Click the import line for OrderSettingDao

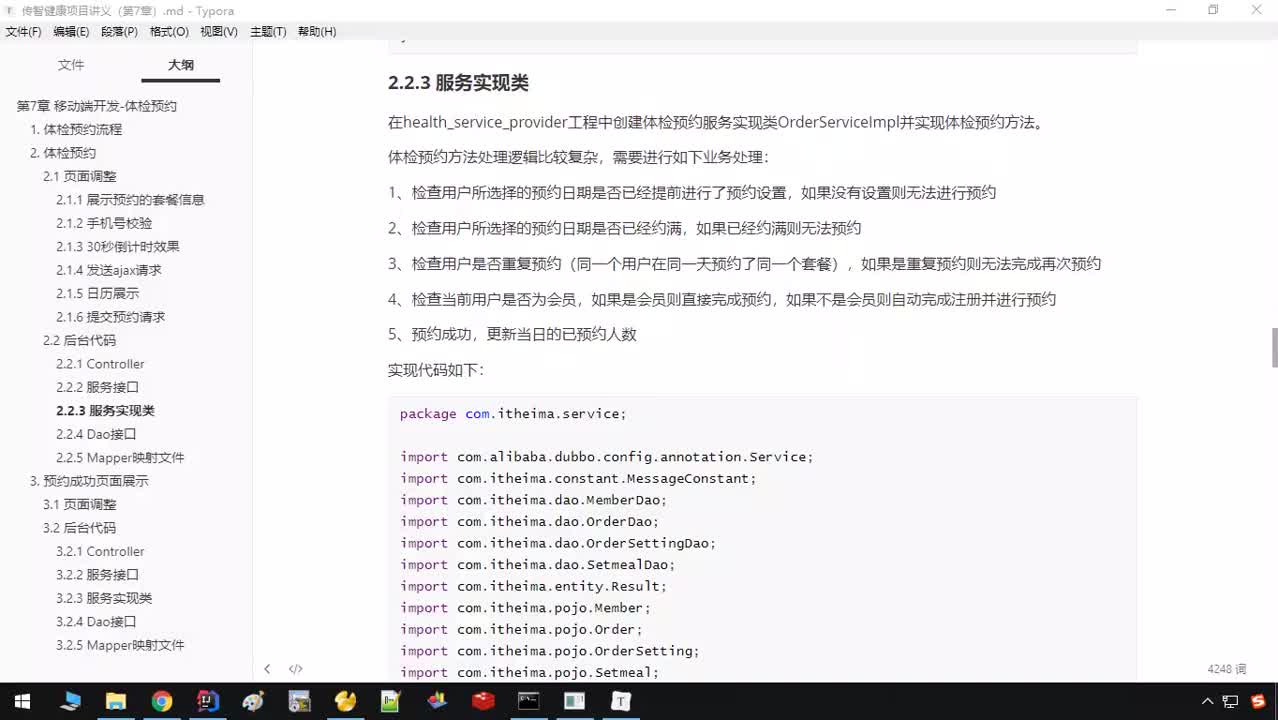558,543
